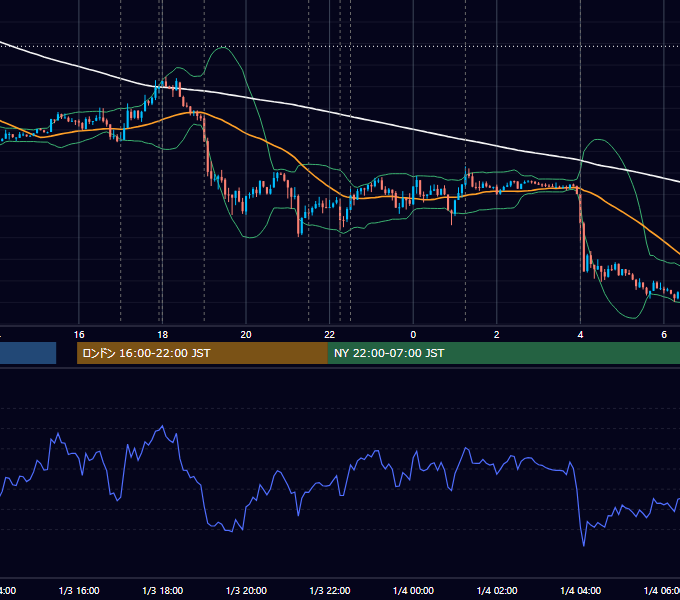Click the "2" hour label on upper time axis
Screen dimensions: 680x600
point(497,335)
